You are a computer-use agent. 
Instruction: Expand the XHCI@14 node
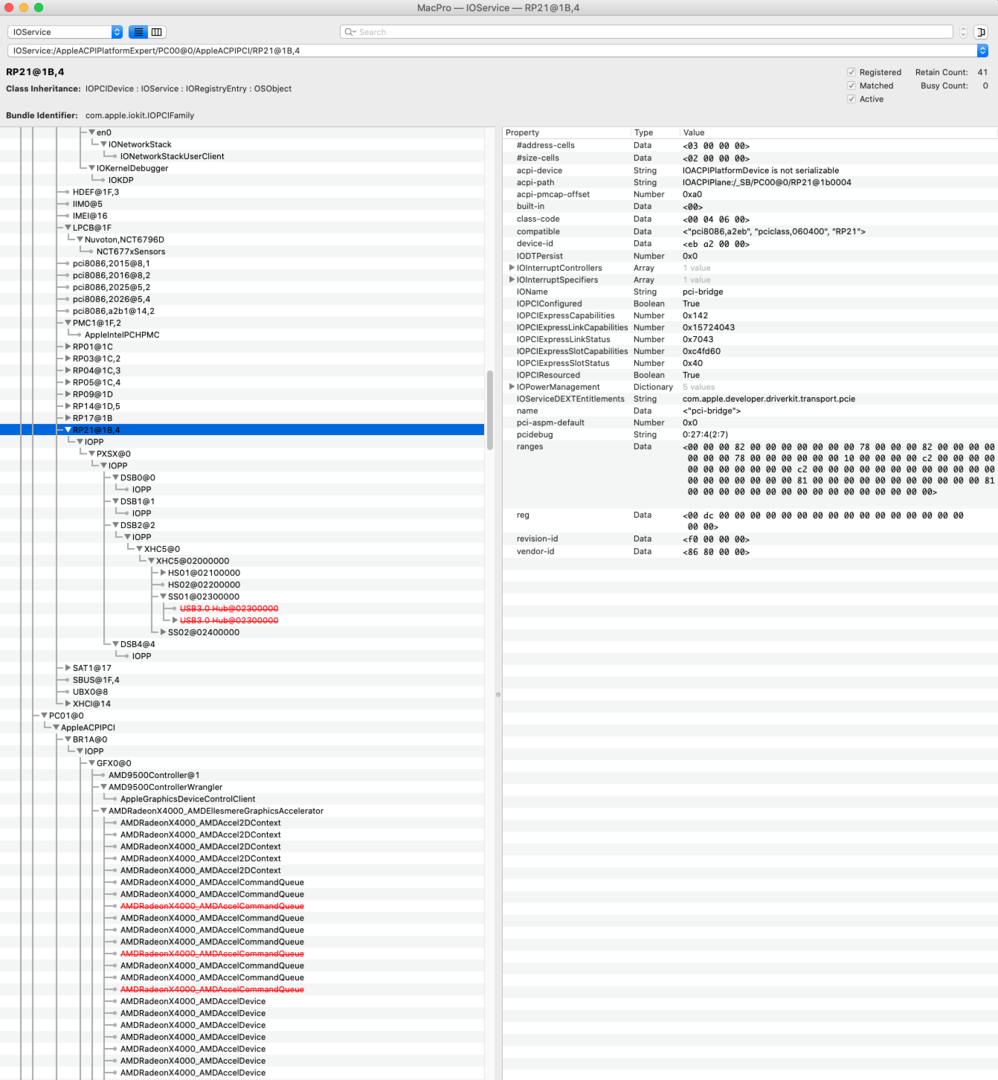pos(67,704)
